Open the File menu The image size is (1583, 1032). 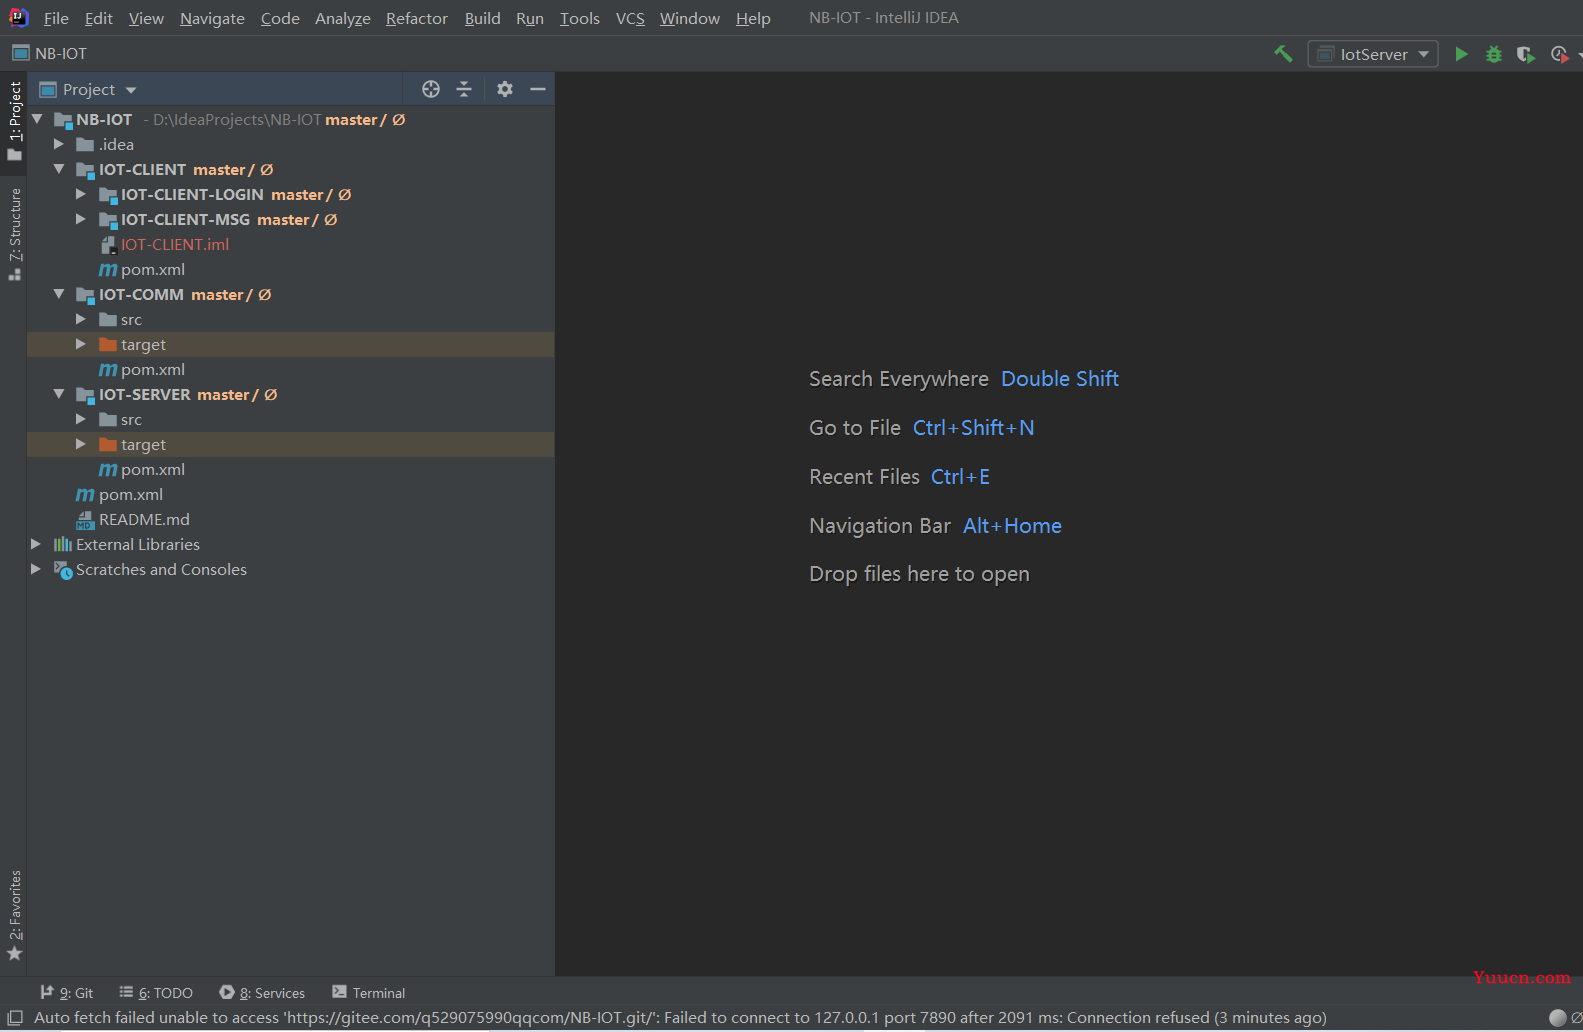pyautogui.click(x=56, y=18)
